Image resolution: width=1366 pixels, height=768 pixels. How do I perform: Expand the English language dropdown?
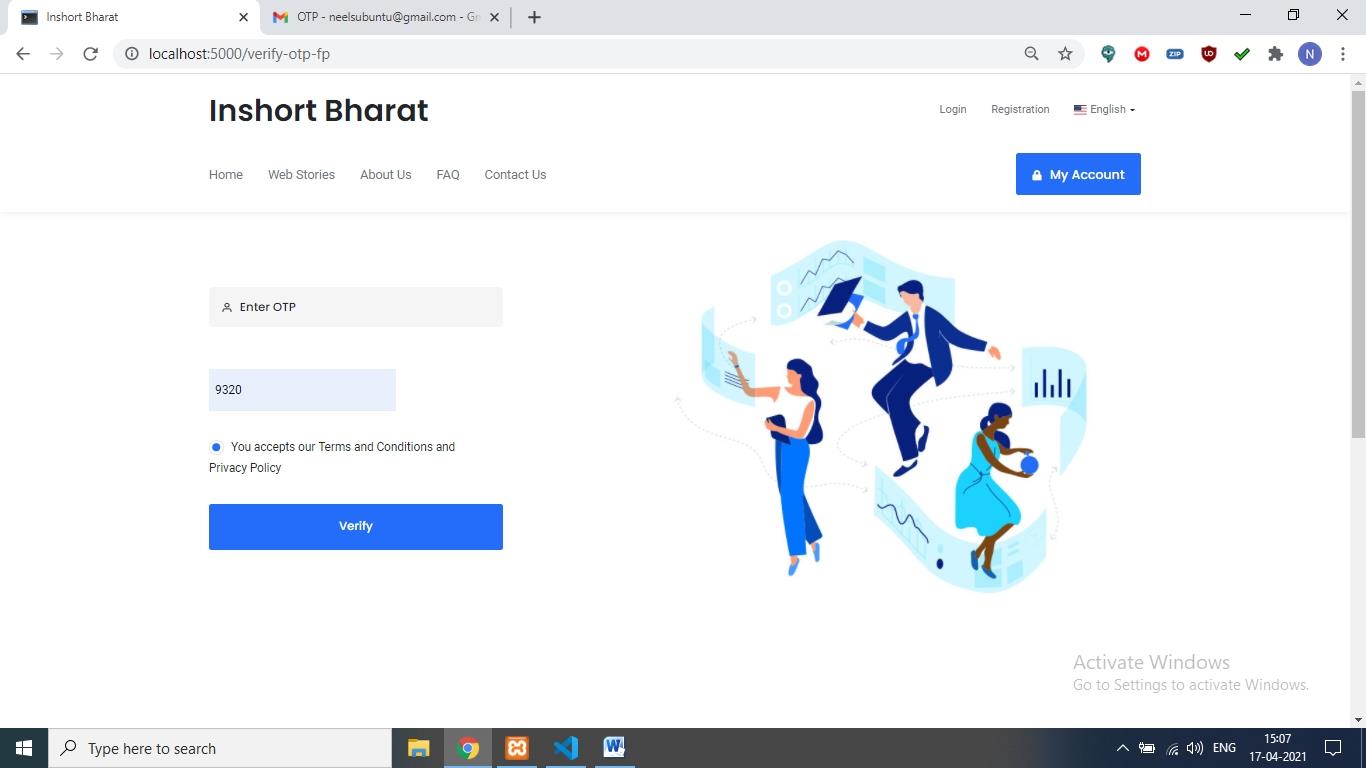coord(1105,110)
